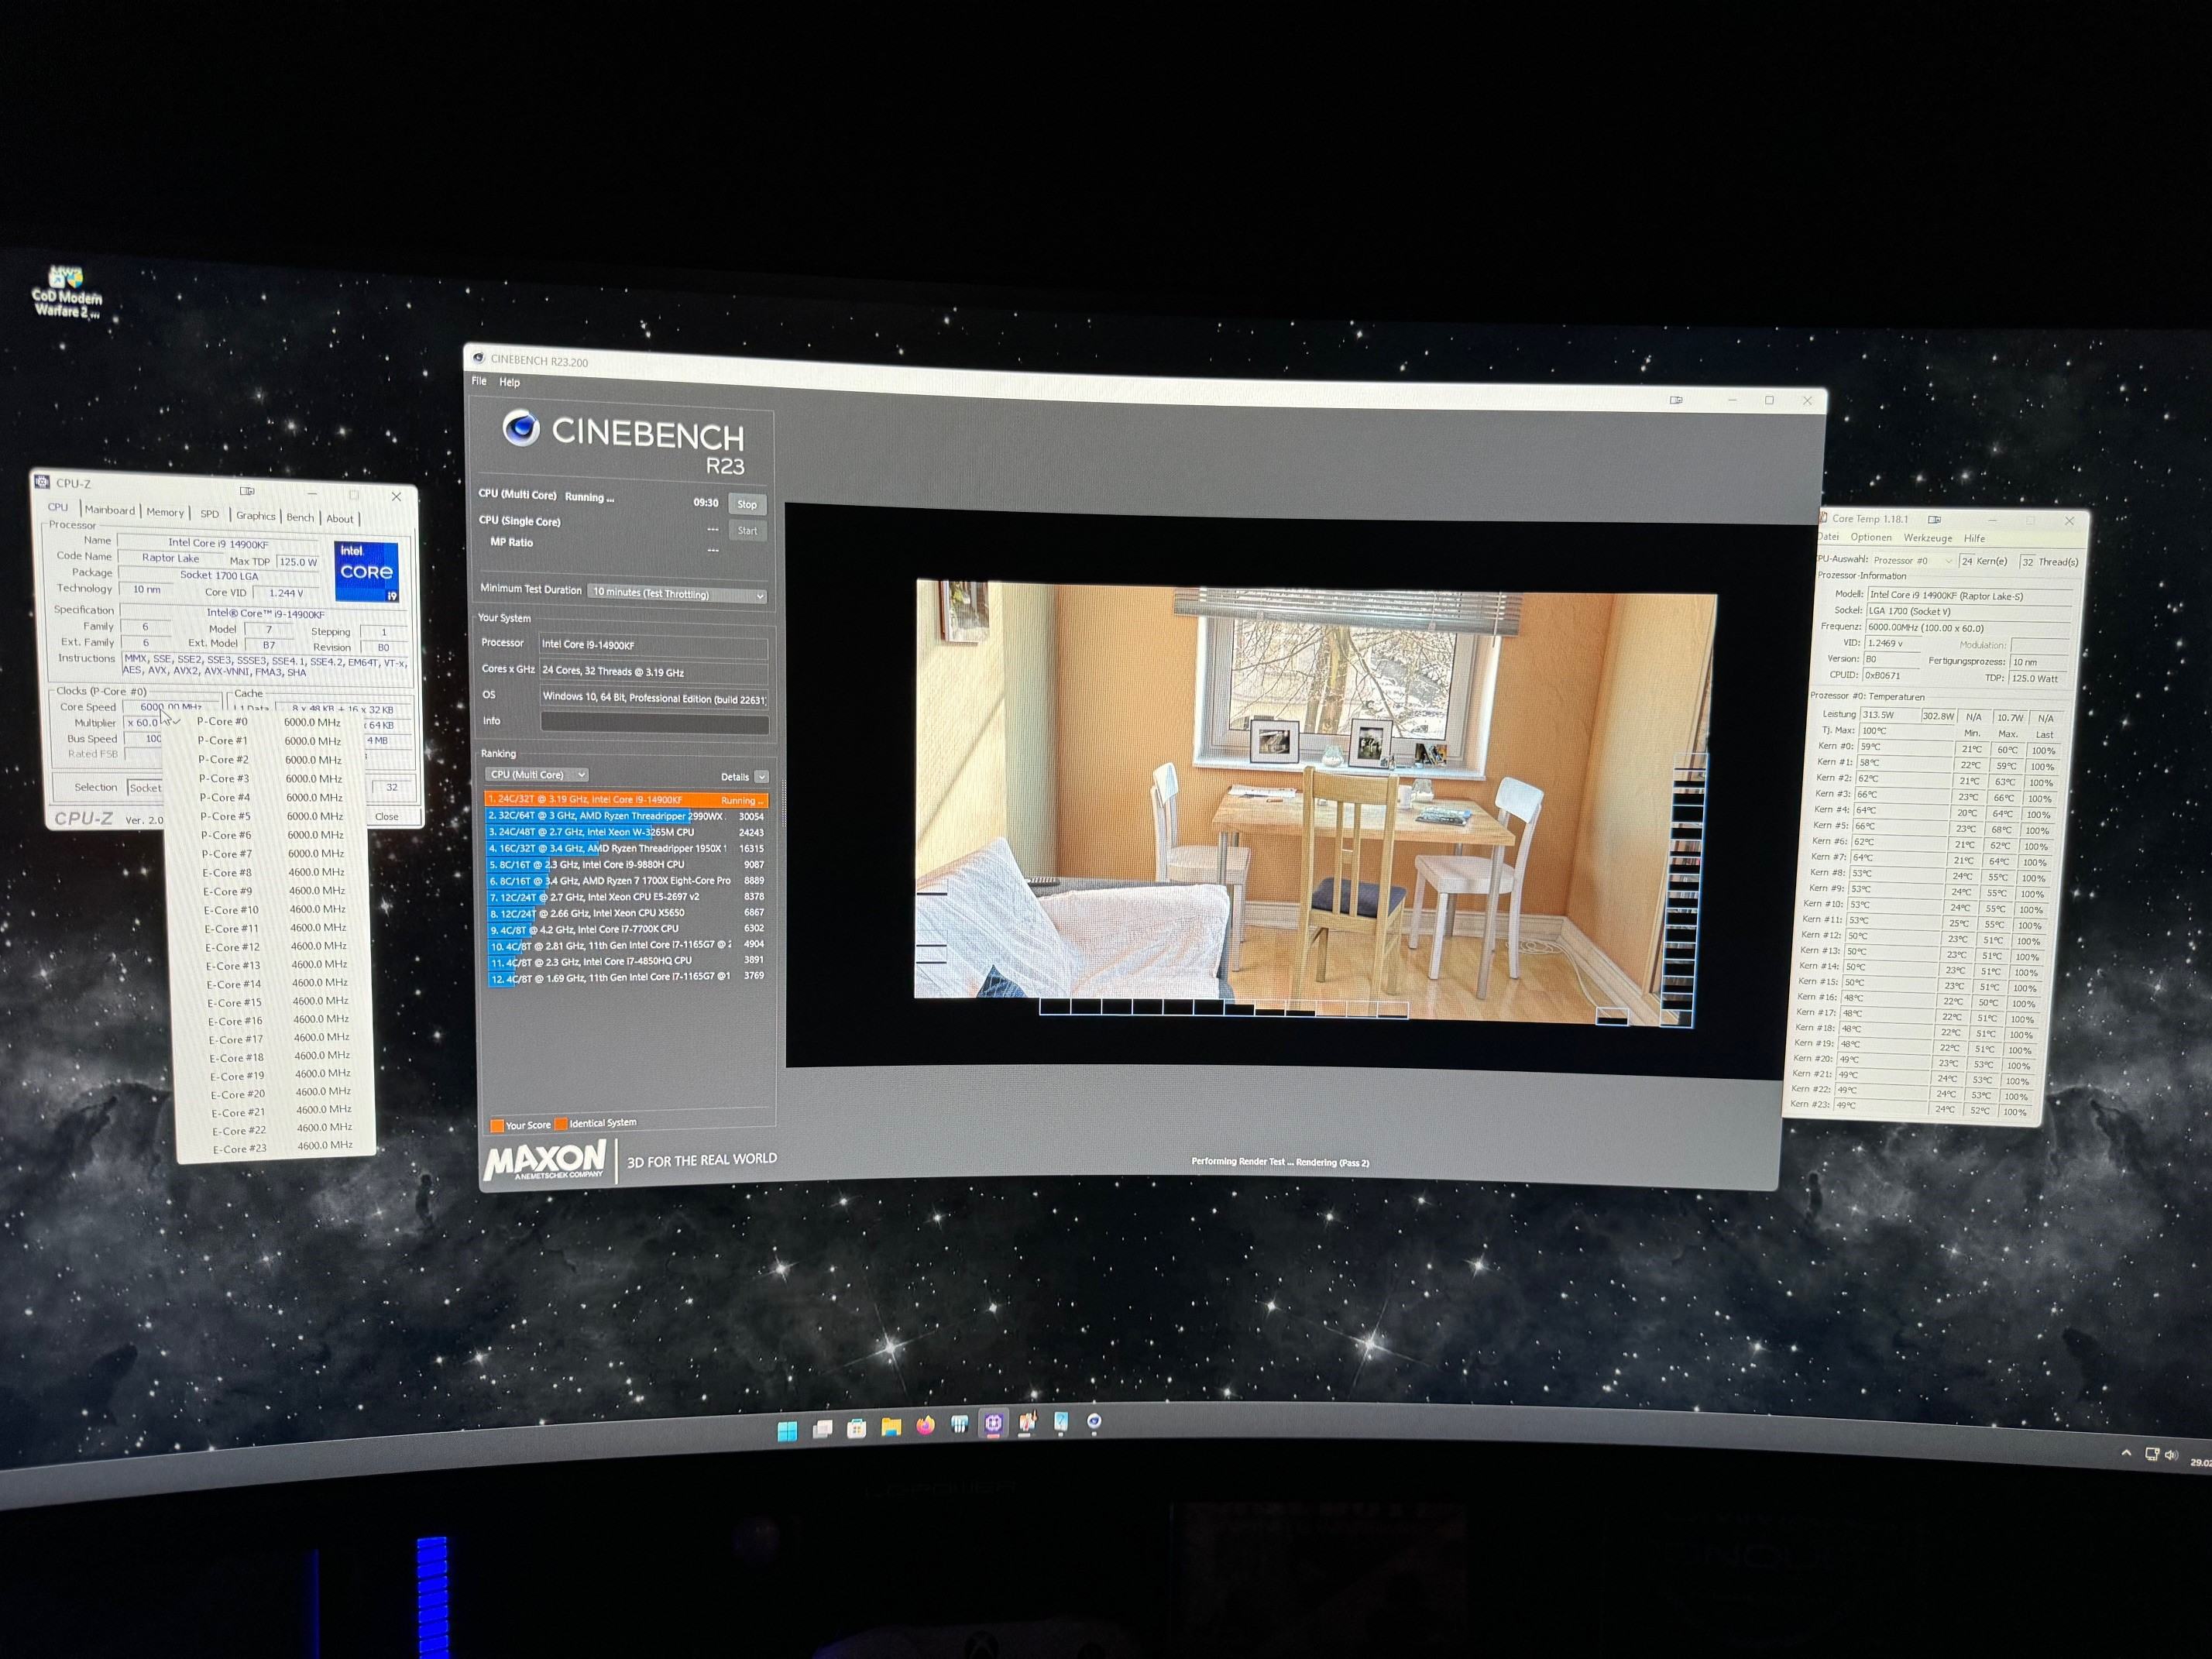This screenshot has width=2212, height=1659.
Task: Click the Cinebench R23 logo sphere
Action: pyautogui.click(x=521, y=428)
